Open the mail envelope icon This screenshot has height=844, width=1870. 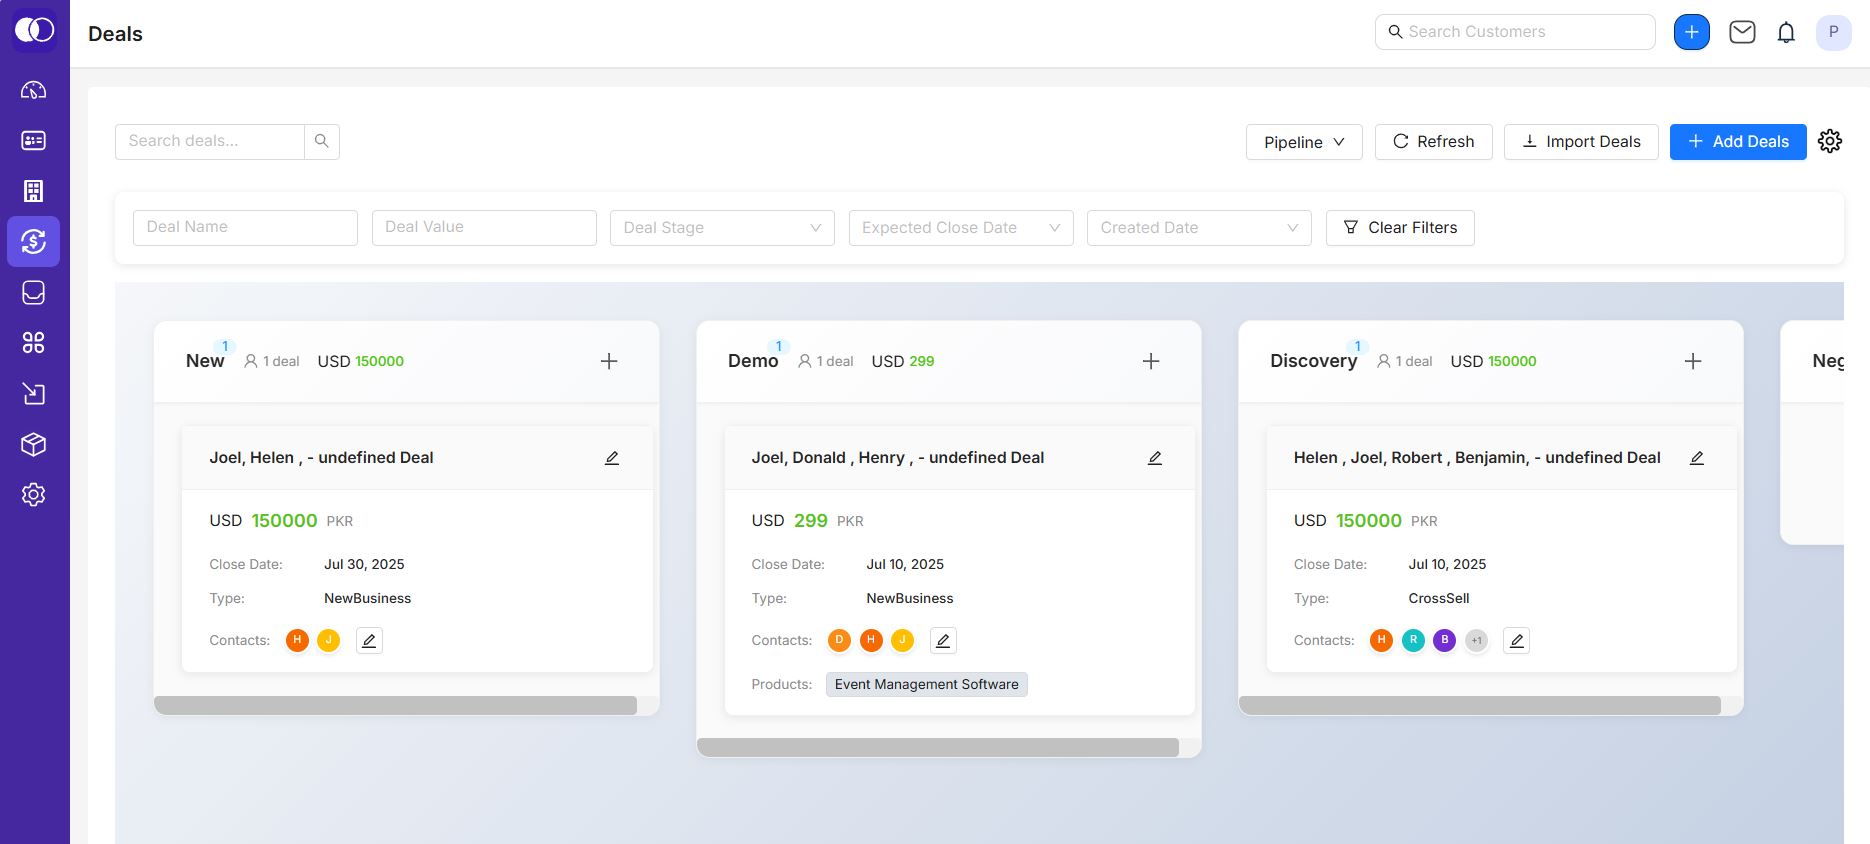click(x=1742, y=32)
